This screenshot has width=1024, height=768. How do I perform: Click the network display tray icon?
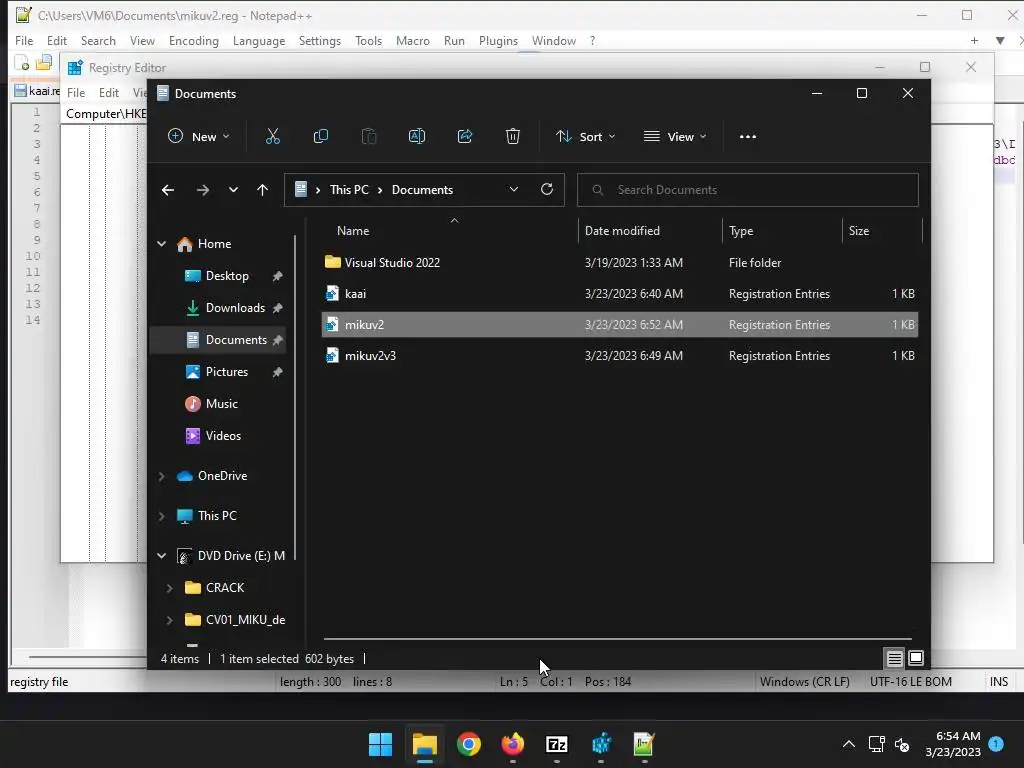point(876,744)
